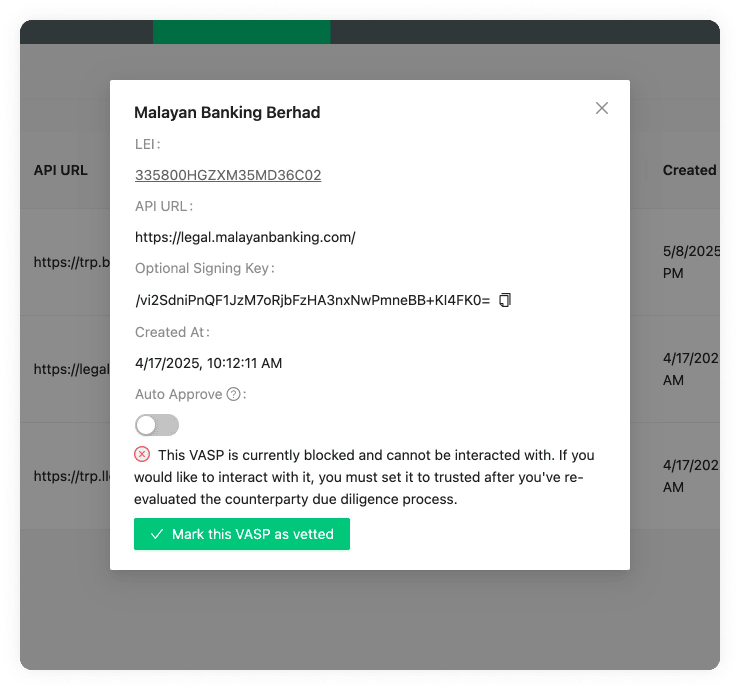The width and height of the screenshot is (740, 690).
Task: Select the legal.malayanbanking.com API URL text
Action: coord(245,237)
